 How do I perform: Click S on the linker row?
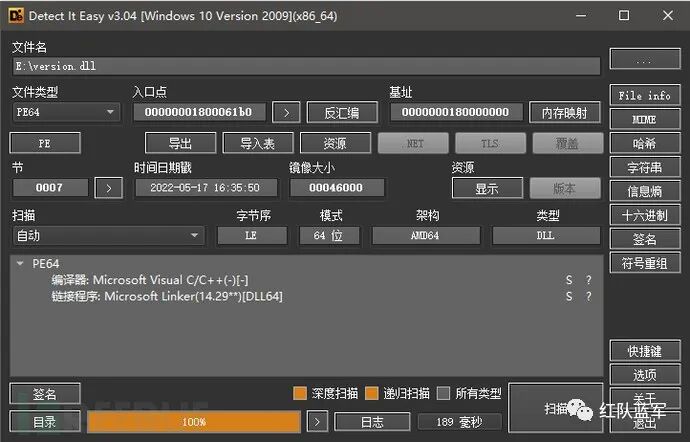click(x=569, y=296)
